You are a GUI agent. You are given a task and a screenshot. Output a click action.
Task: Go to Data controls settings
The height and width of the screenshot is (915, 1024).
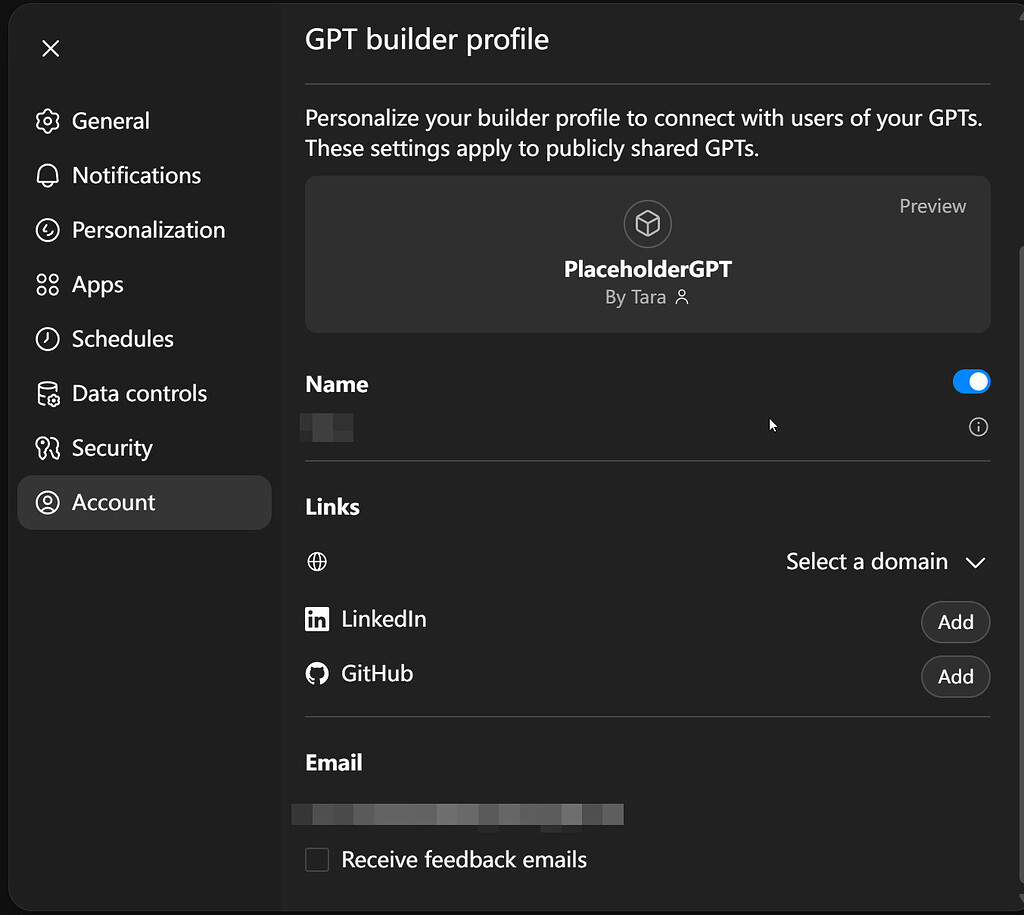point(144,394)
